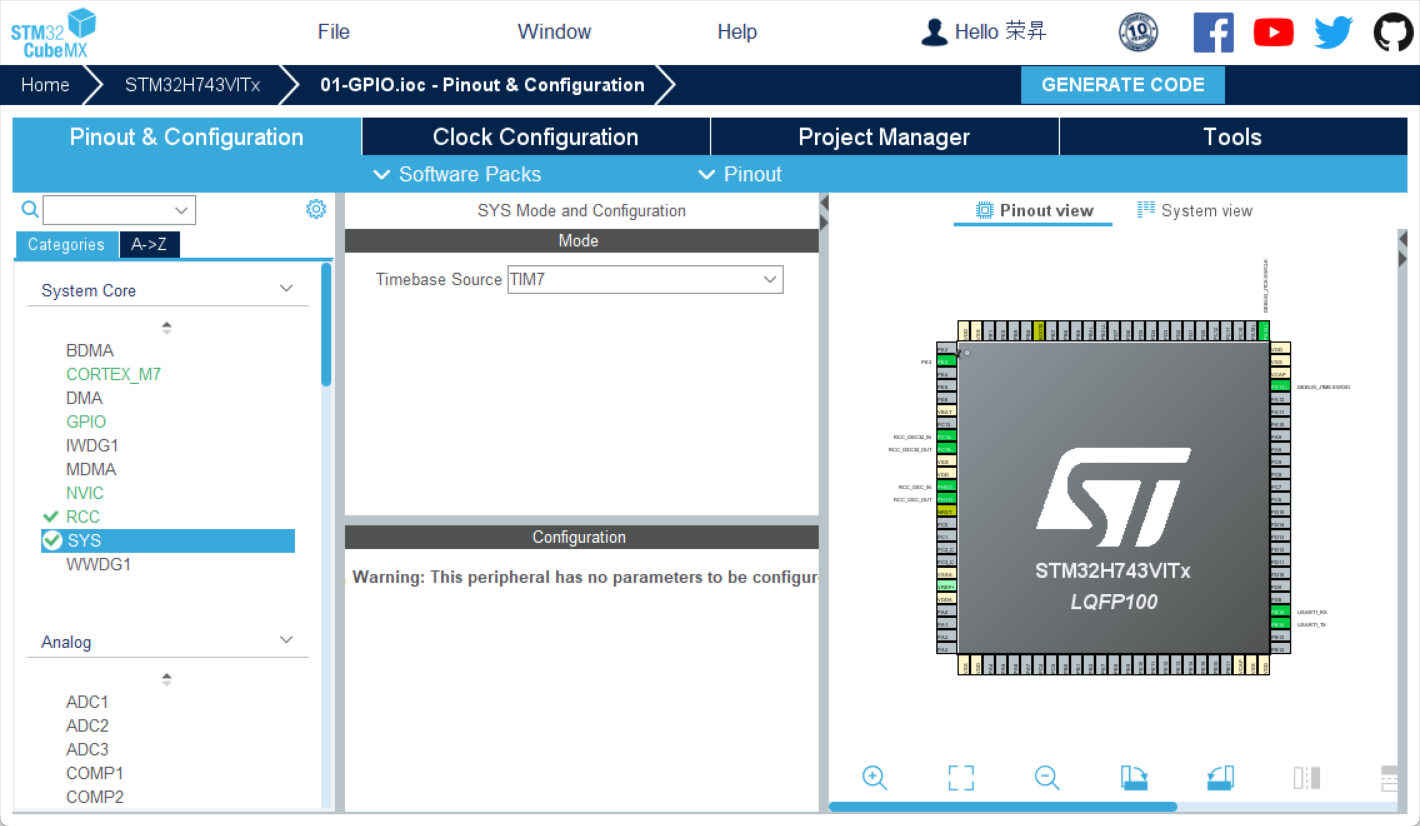This screenshot has width=1420, height=826.
Task: Click the categories list vertical scrollbar
Action: pyautogui.click(x=326, y=324)
